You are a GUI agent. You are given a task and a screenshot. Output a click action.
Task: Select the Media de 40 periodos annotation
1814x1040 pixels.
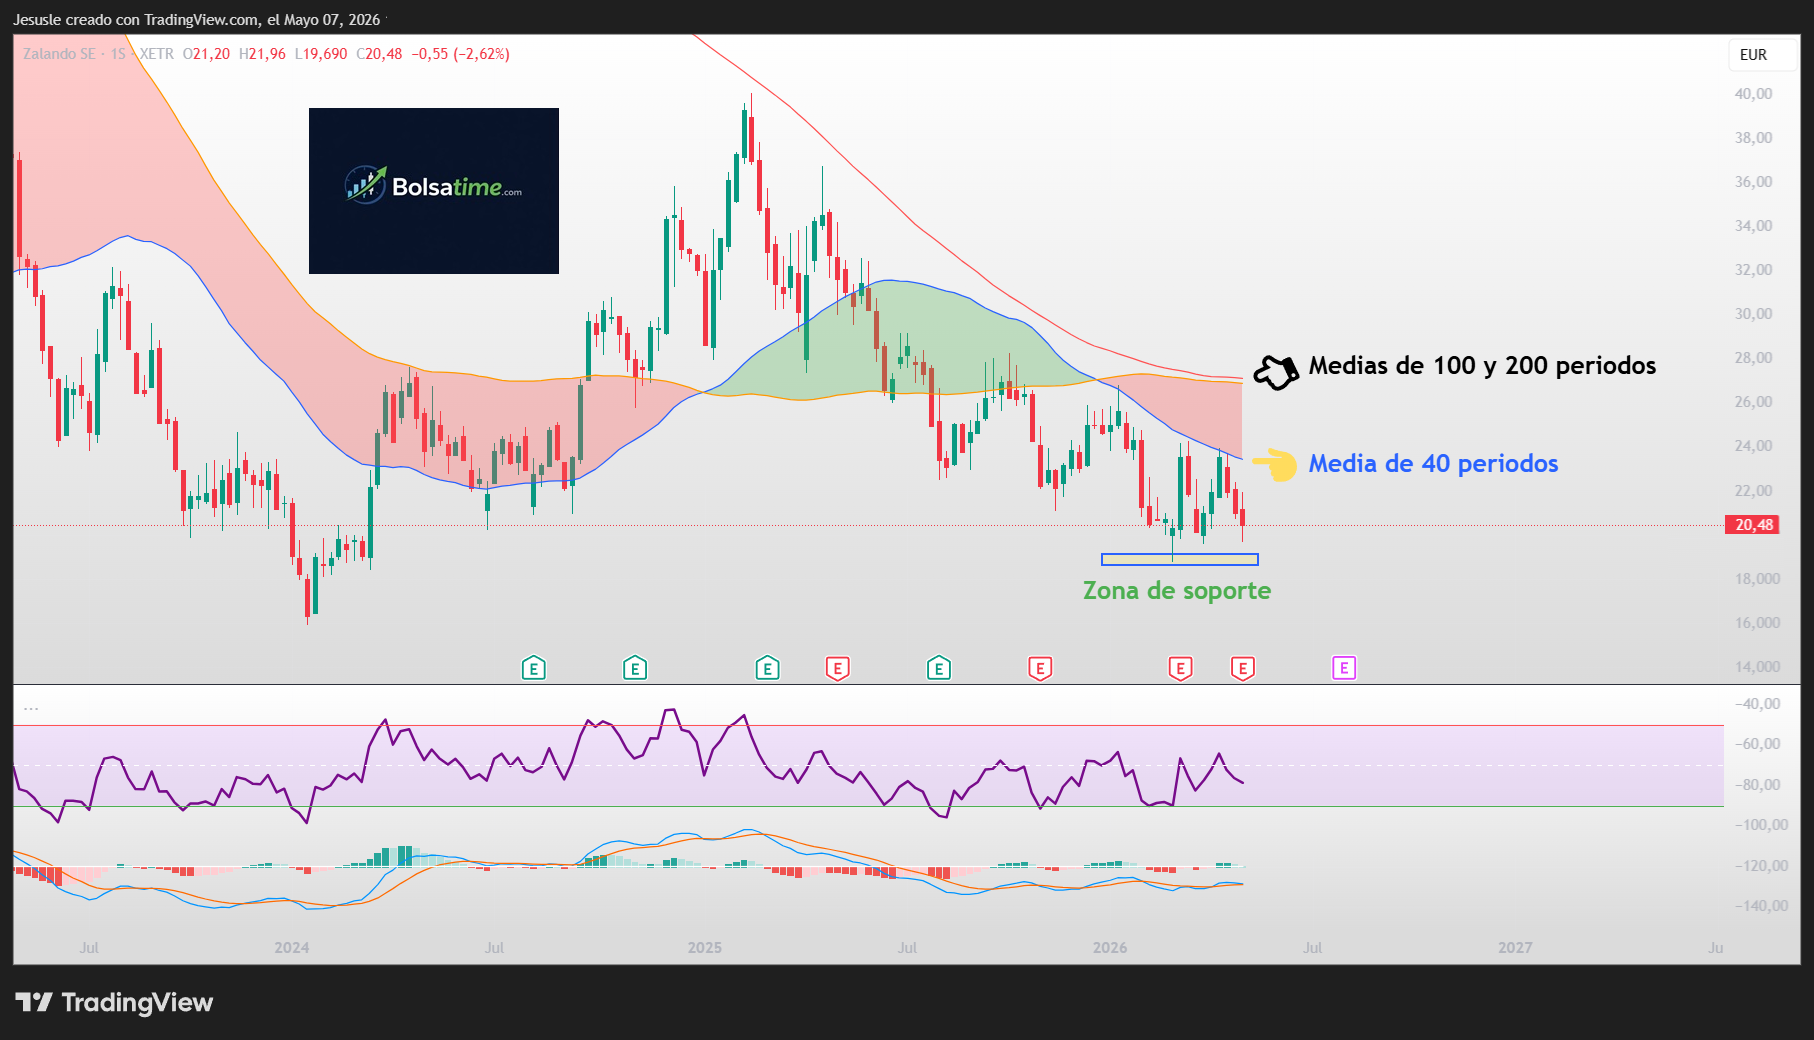(x=1433, y=464)
